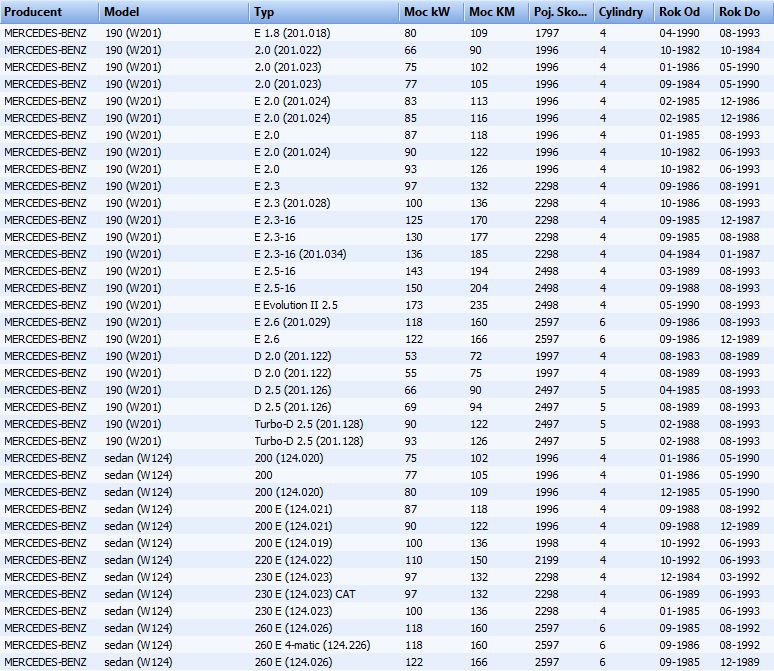Click power value 53 kW
The height and width of the screenshot is (671, 774).
click(x=411, y=356)
